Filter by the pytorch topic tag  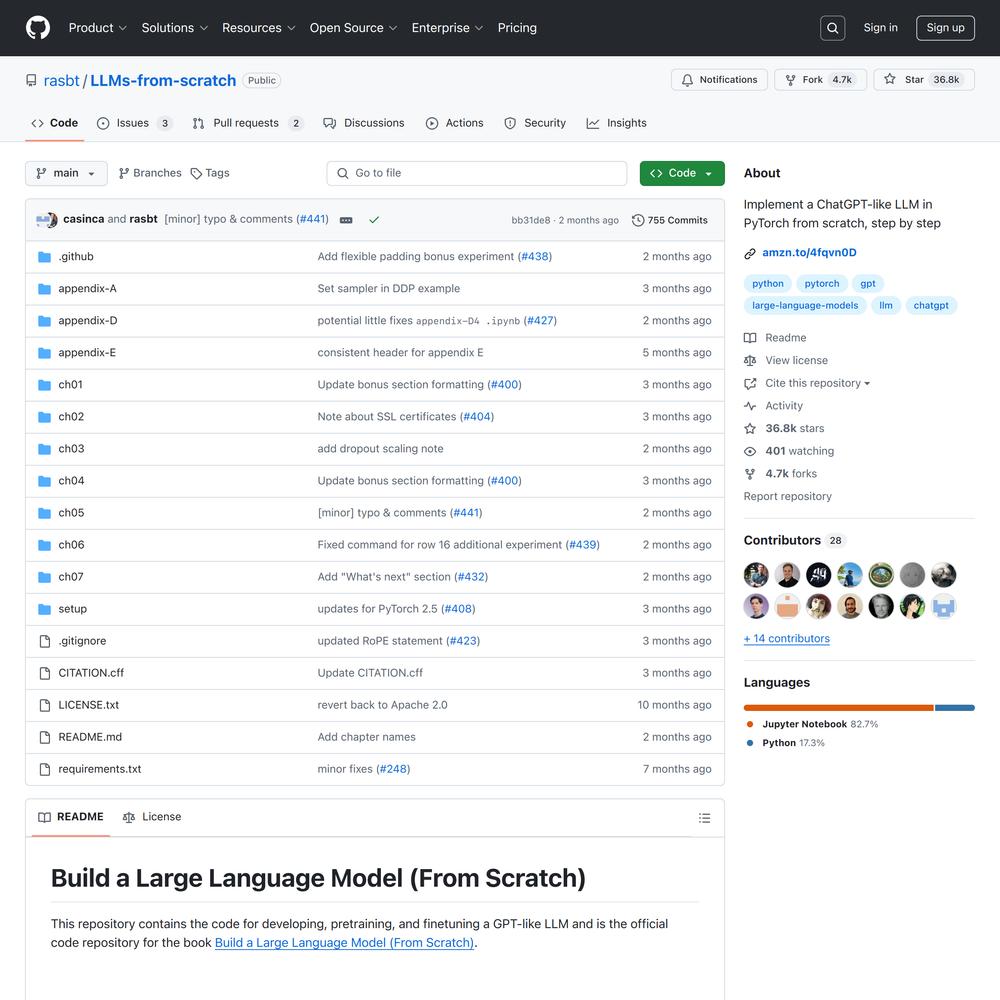(821, 284)
